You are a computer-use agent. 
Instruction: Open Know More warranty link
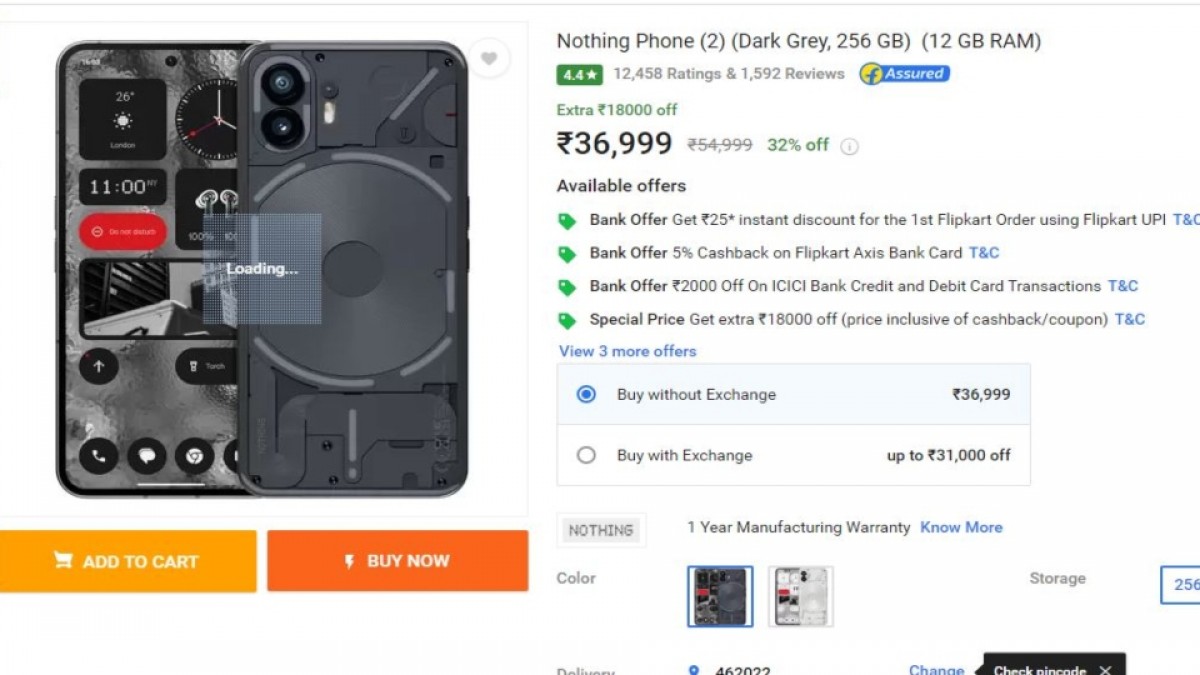961,527
